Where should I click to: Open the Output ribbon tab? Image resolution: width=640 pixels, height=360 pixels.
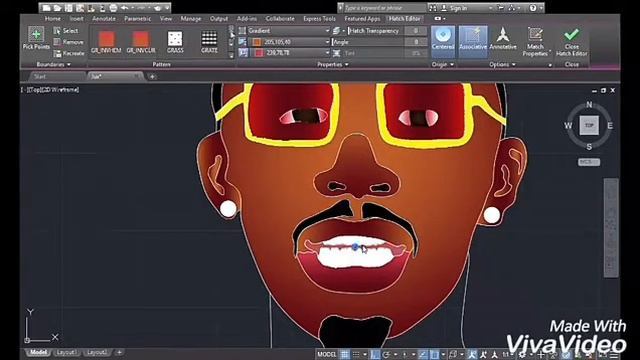click(219, 19)
